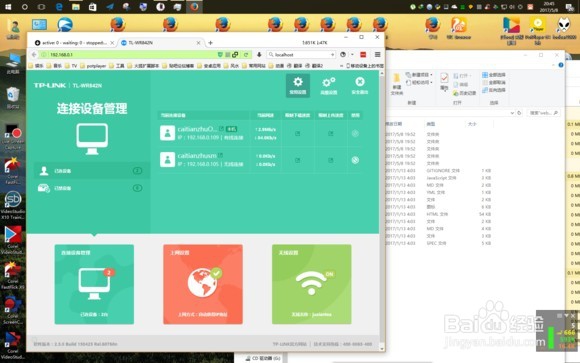
Task: Open the 新建项目 dropdown in Explorer
Action: point(419,75)
